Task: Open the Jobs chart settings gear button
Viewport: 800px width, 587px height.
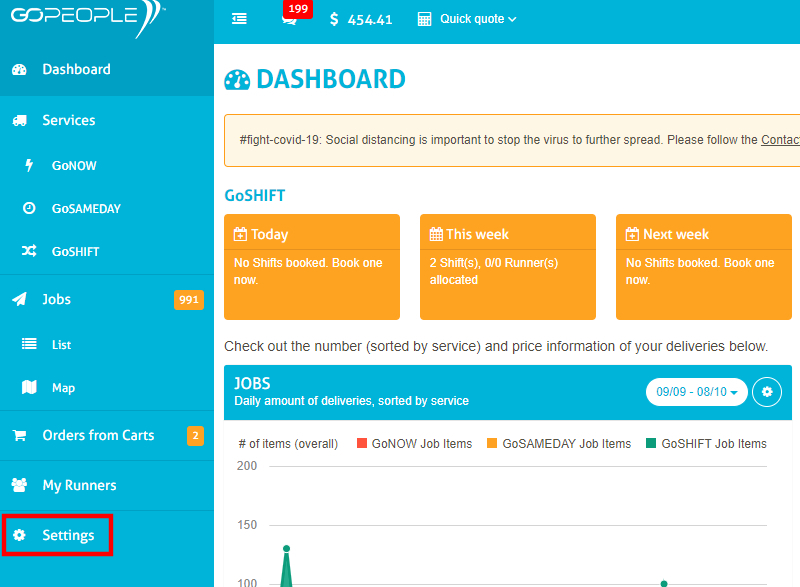Action: click(x=767, y=392)
